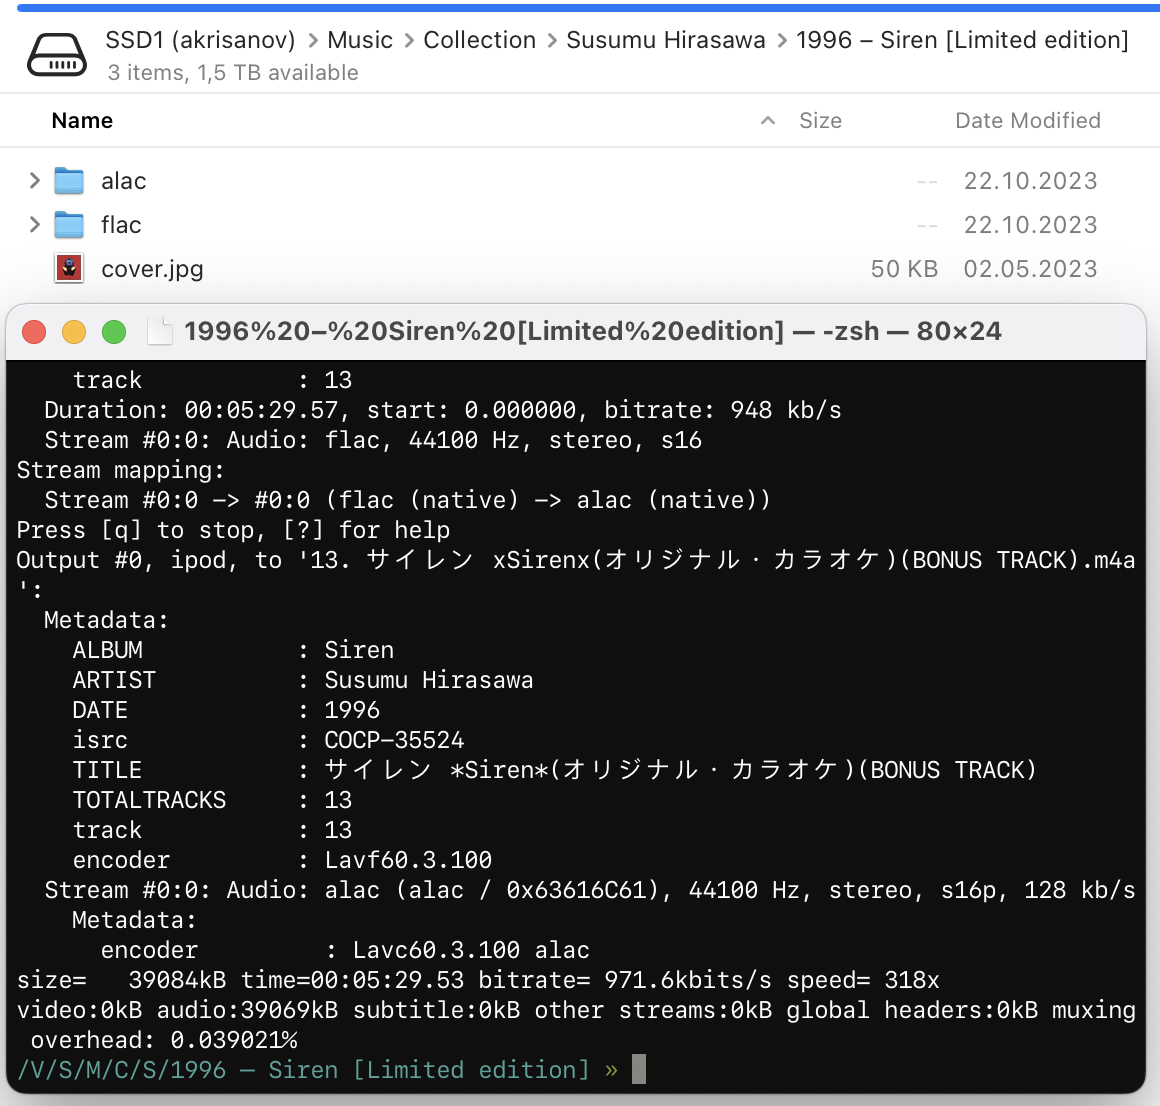1160x1106 pixels.
Task: Sort files by Name column header
Action: click(82, 121)
